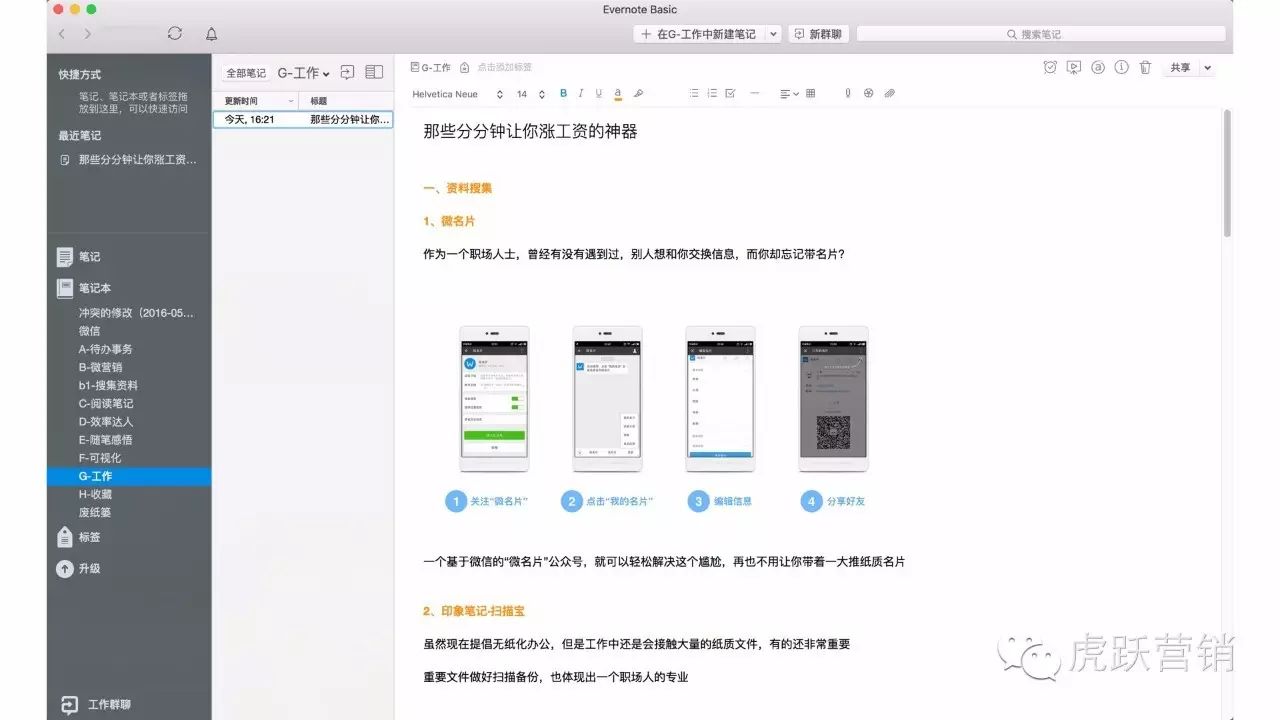The height and width of the screenshot is (720, 1280).
Task: Start a 新群聊 group chat
Action: pyautogui.click(x=818, y=34)
